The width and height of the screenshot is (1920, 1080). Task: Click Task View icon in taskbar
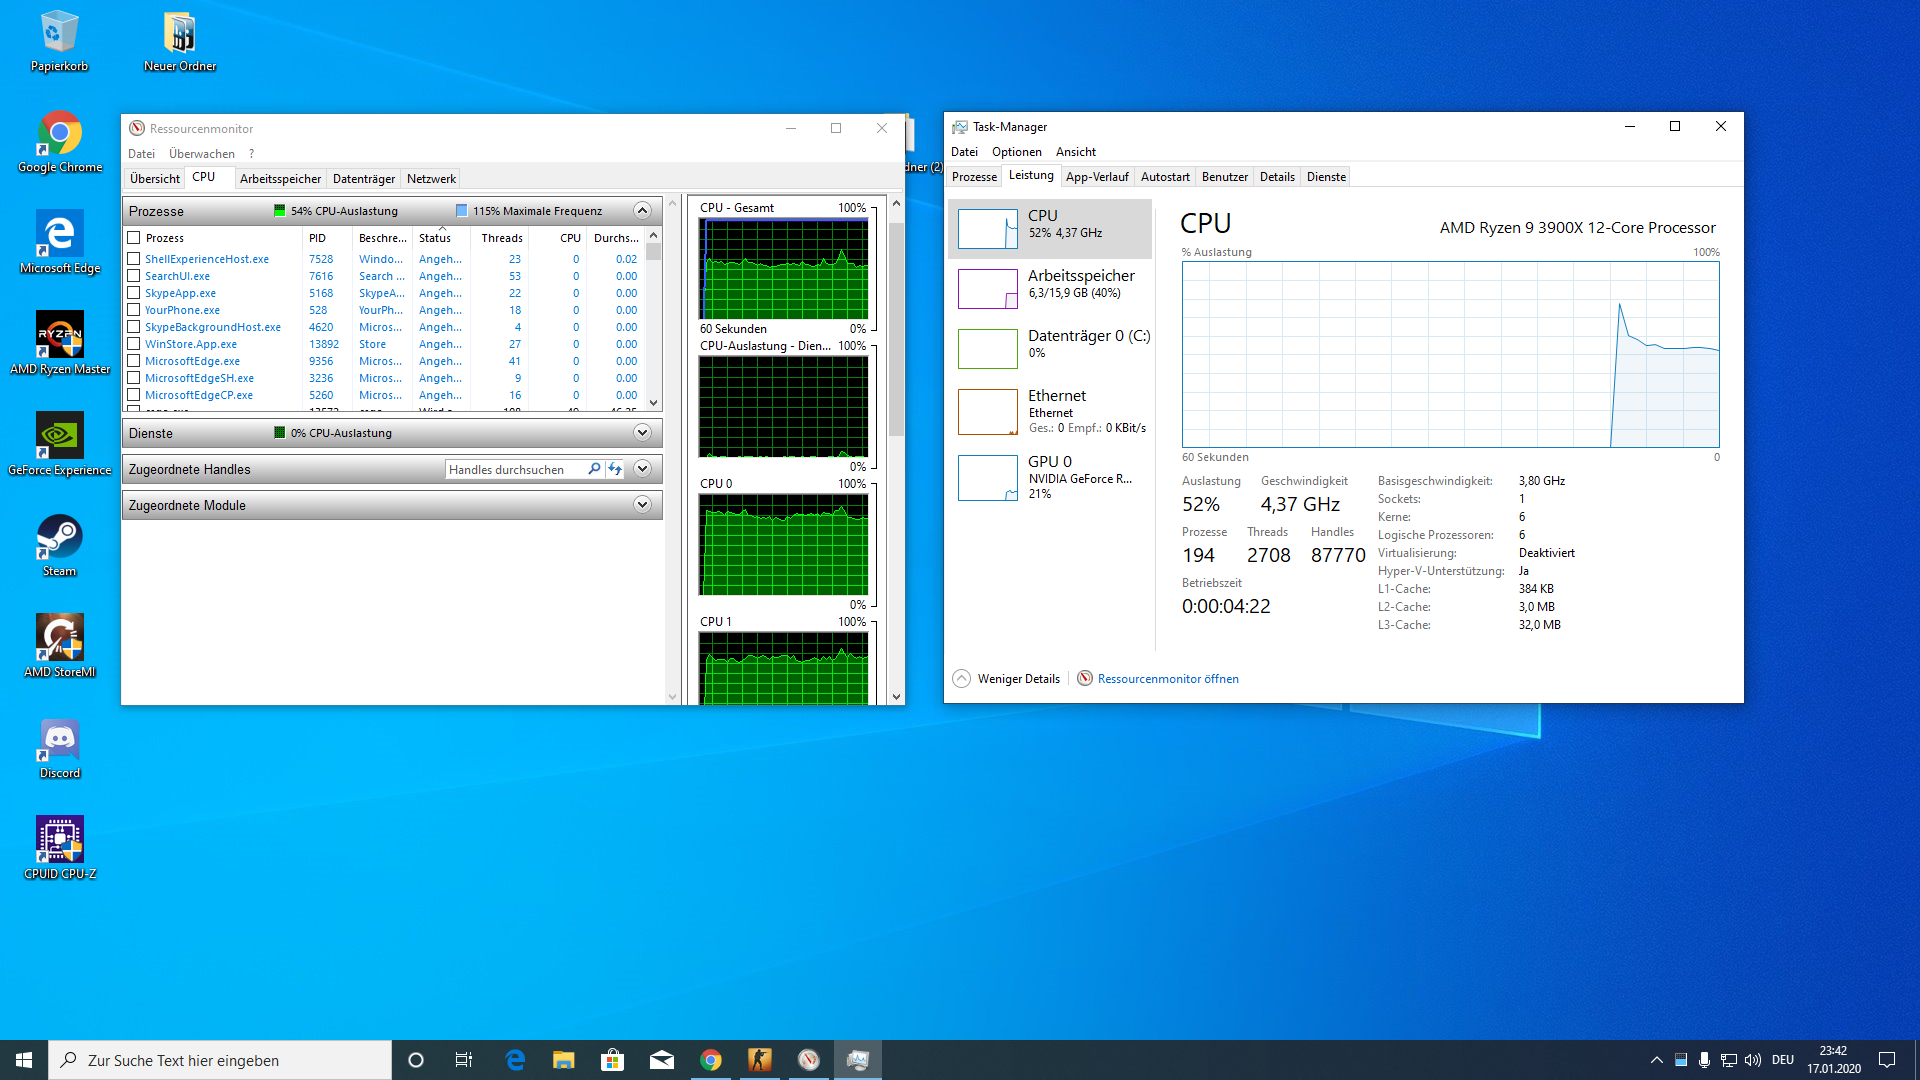(x=464, y=1060)
